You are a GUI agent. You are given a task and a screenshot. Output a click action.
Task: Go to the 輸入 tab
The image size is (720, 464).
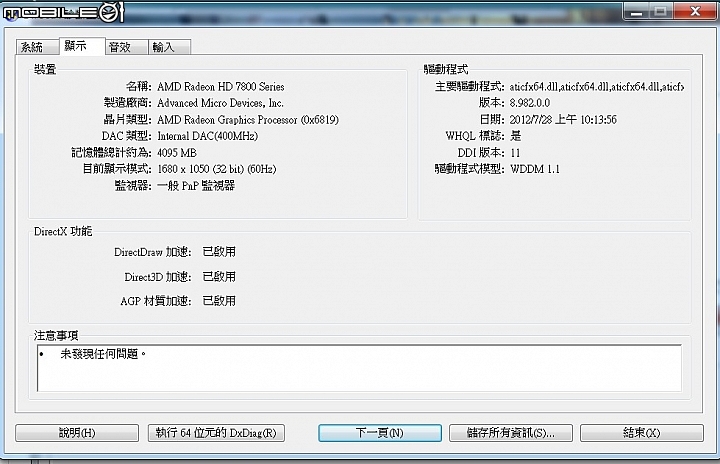[169, 47]
